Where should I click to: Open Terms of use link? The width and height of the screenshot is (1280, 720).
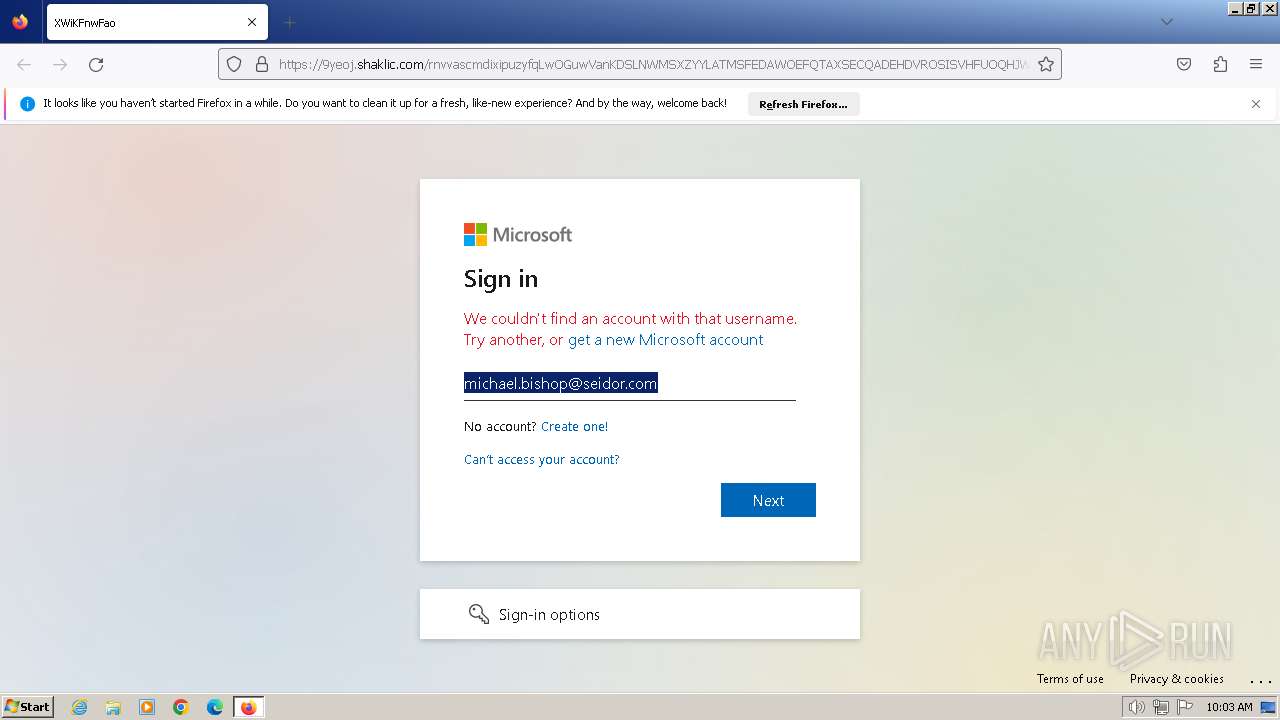click(x=1070, y=679)
